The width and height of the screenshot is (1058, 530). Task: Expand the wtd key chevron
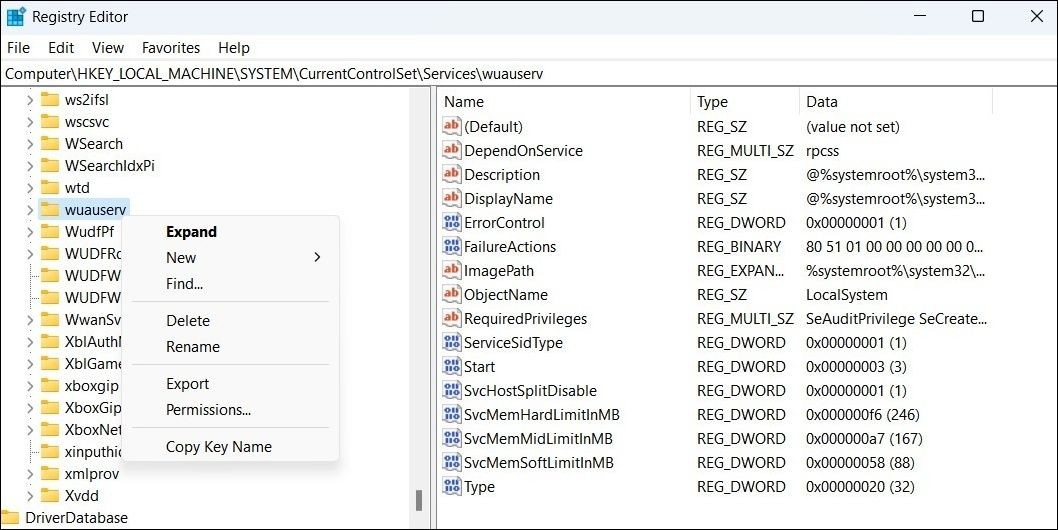click(x=30, y=188)
